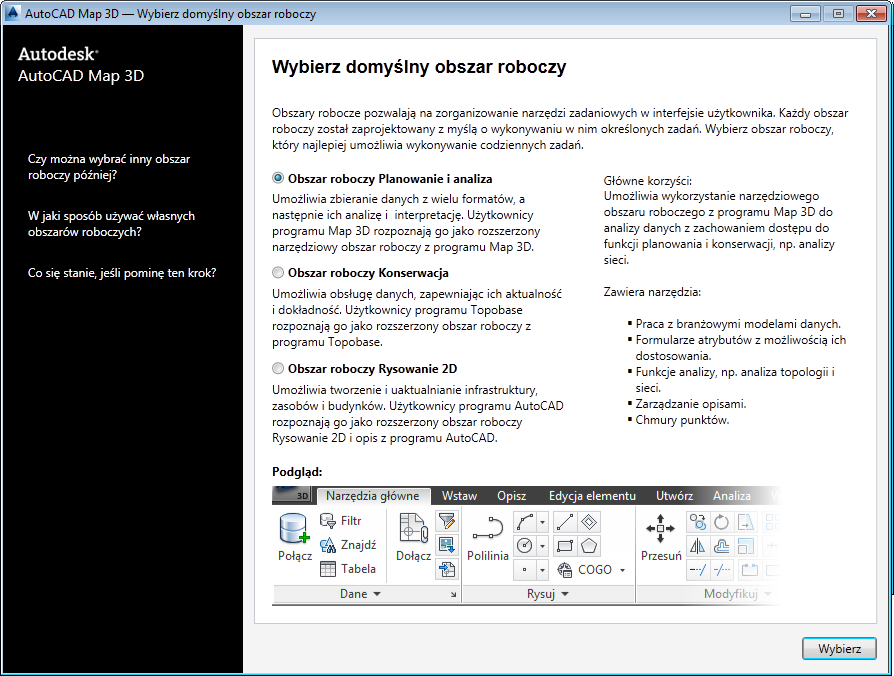Click the offset shape icon beside mirror
This screenshot has width=894, height=676.
coord(721,546)
